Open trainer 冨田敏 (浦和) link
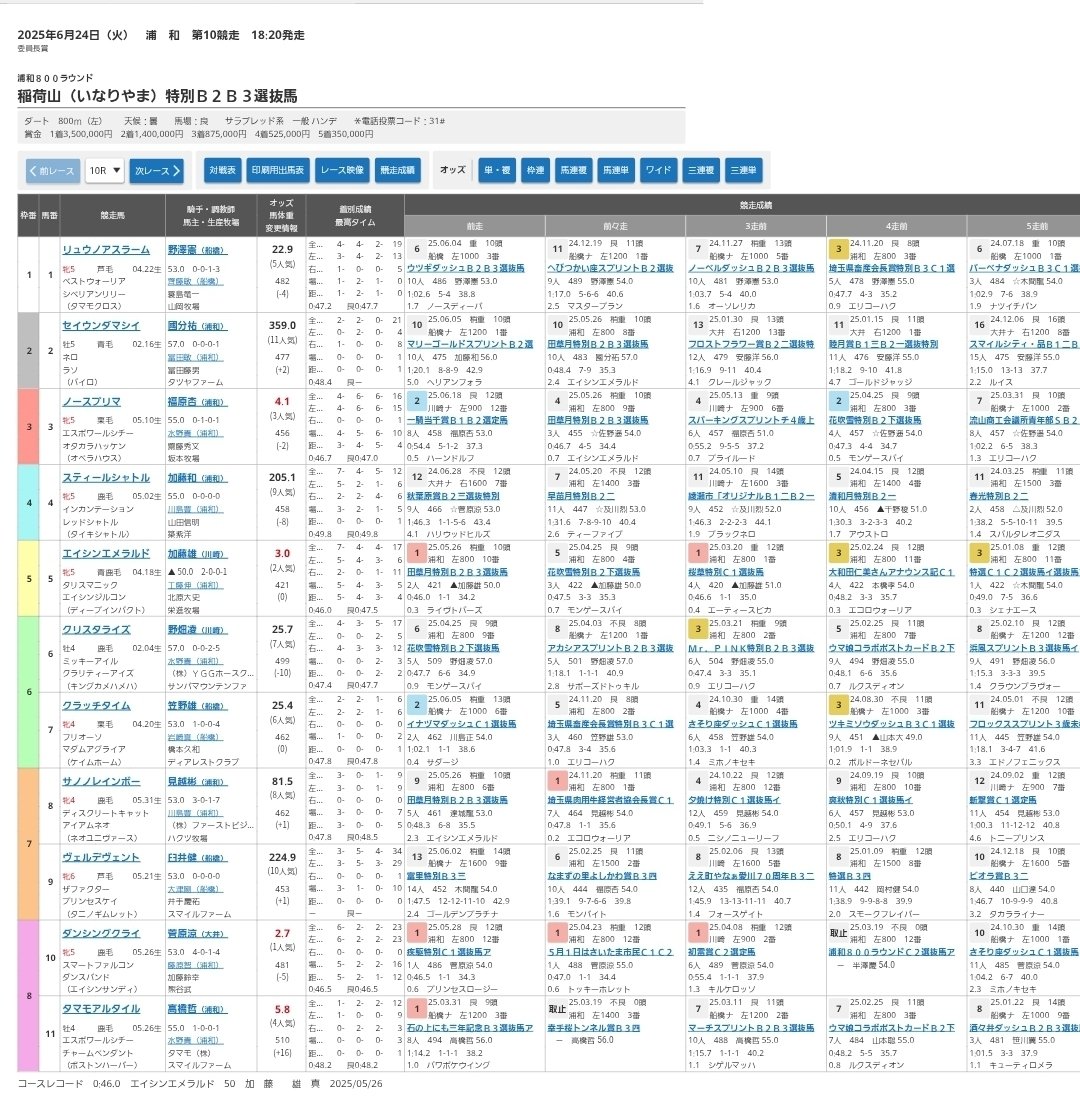The image size is (1080, 1105). pos(195,357)
